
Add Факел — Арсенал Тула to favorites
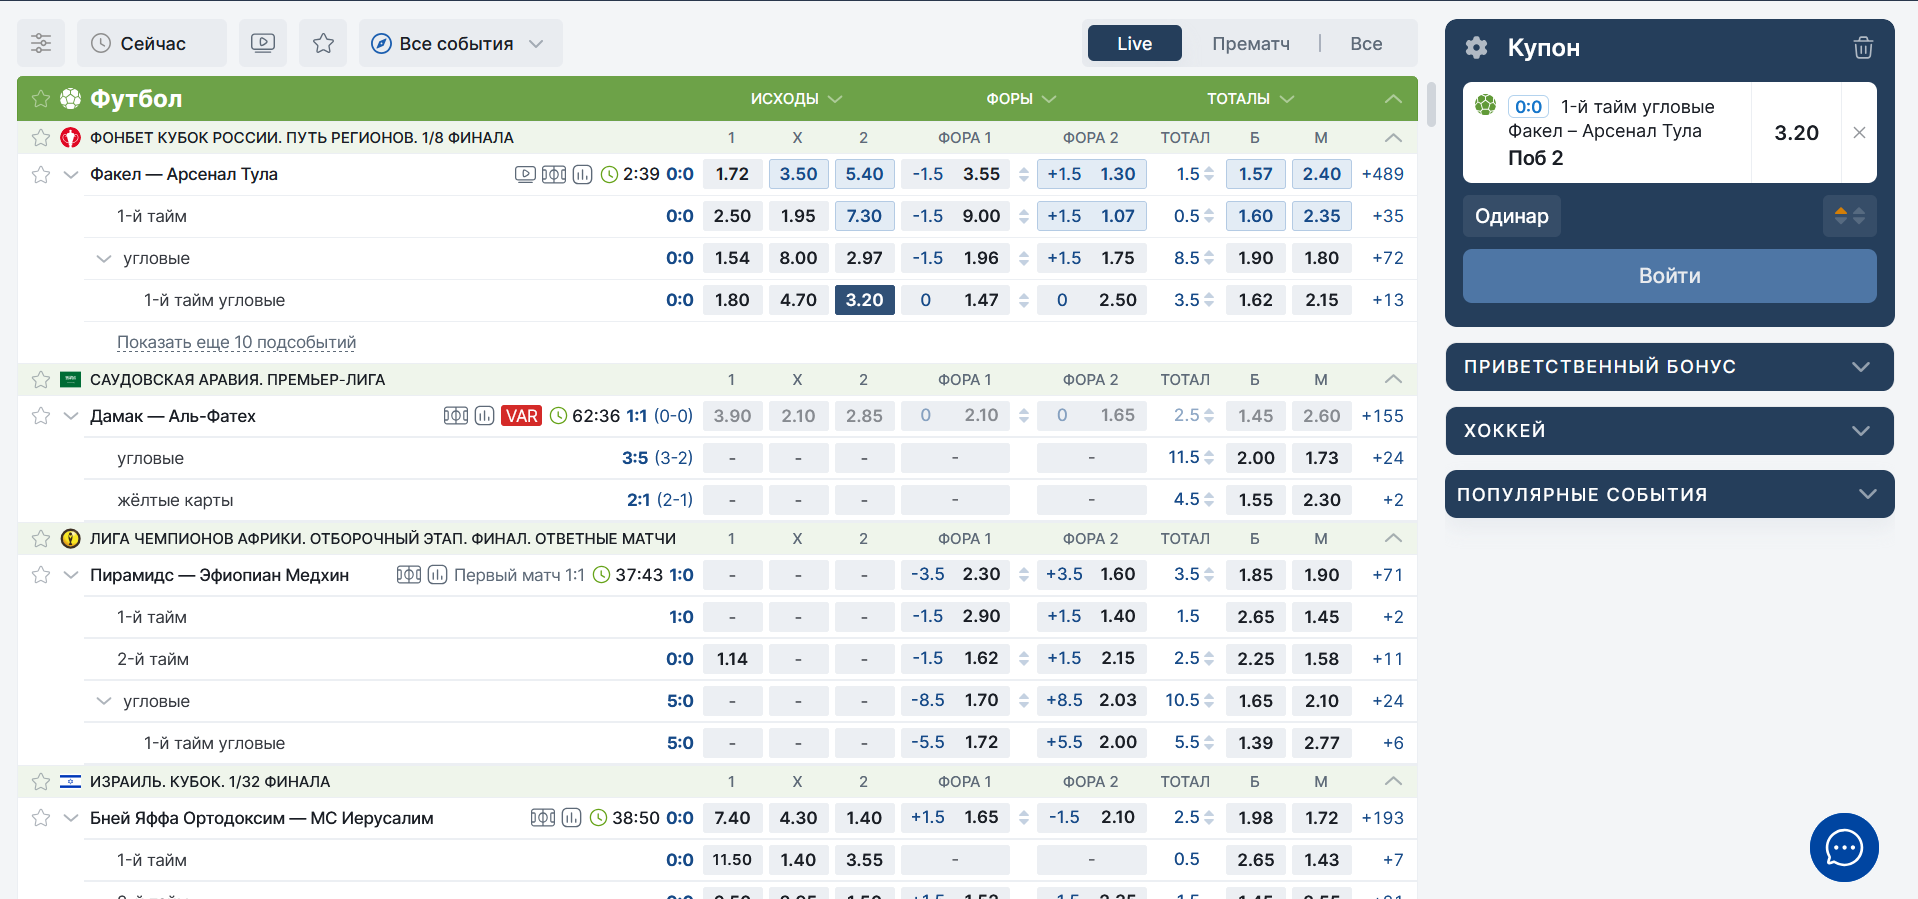pyautogui.click(x=41, y=175)
